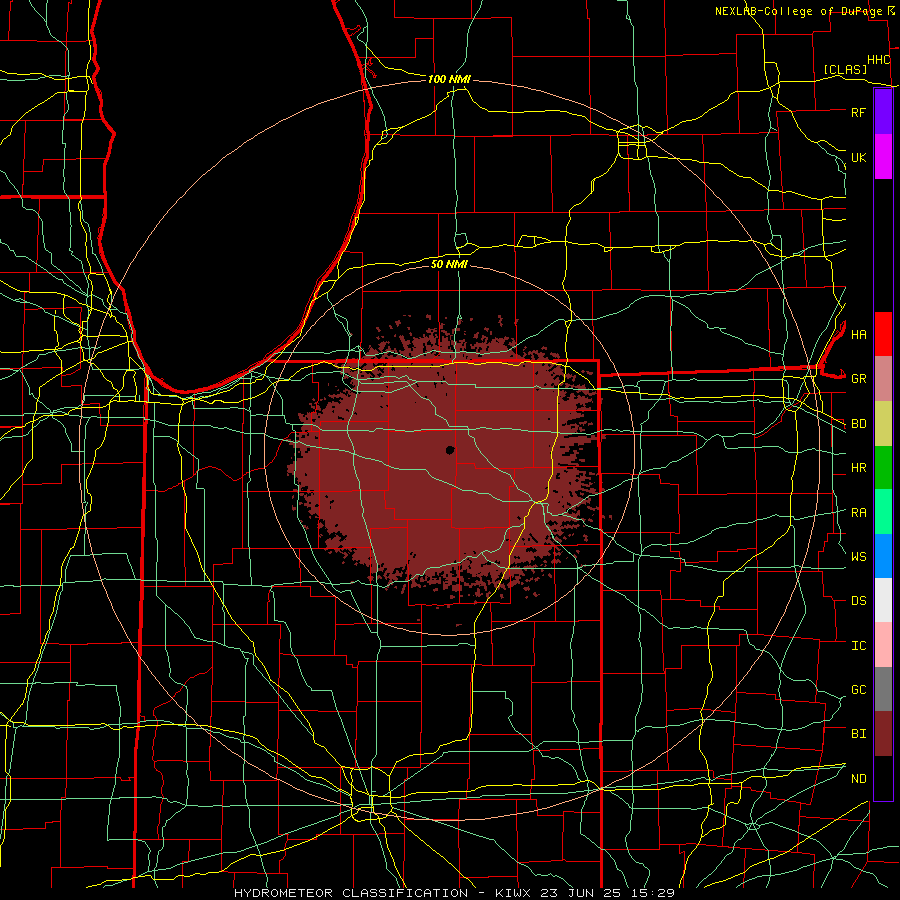The height and width of the screenshot is (900, 900).
Task: Click the BD legend label
Action: pyautogui.click(x=858, y=424)
